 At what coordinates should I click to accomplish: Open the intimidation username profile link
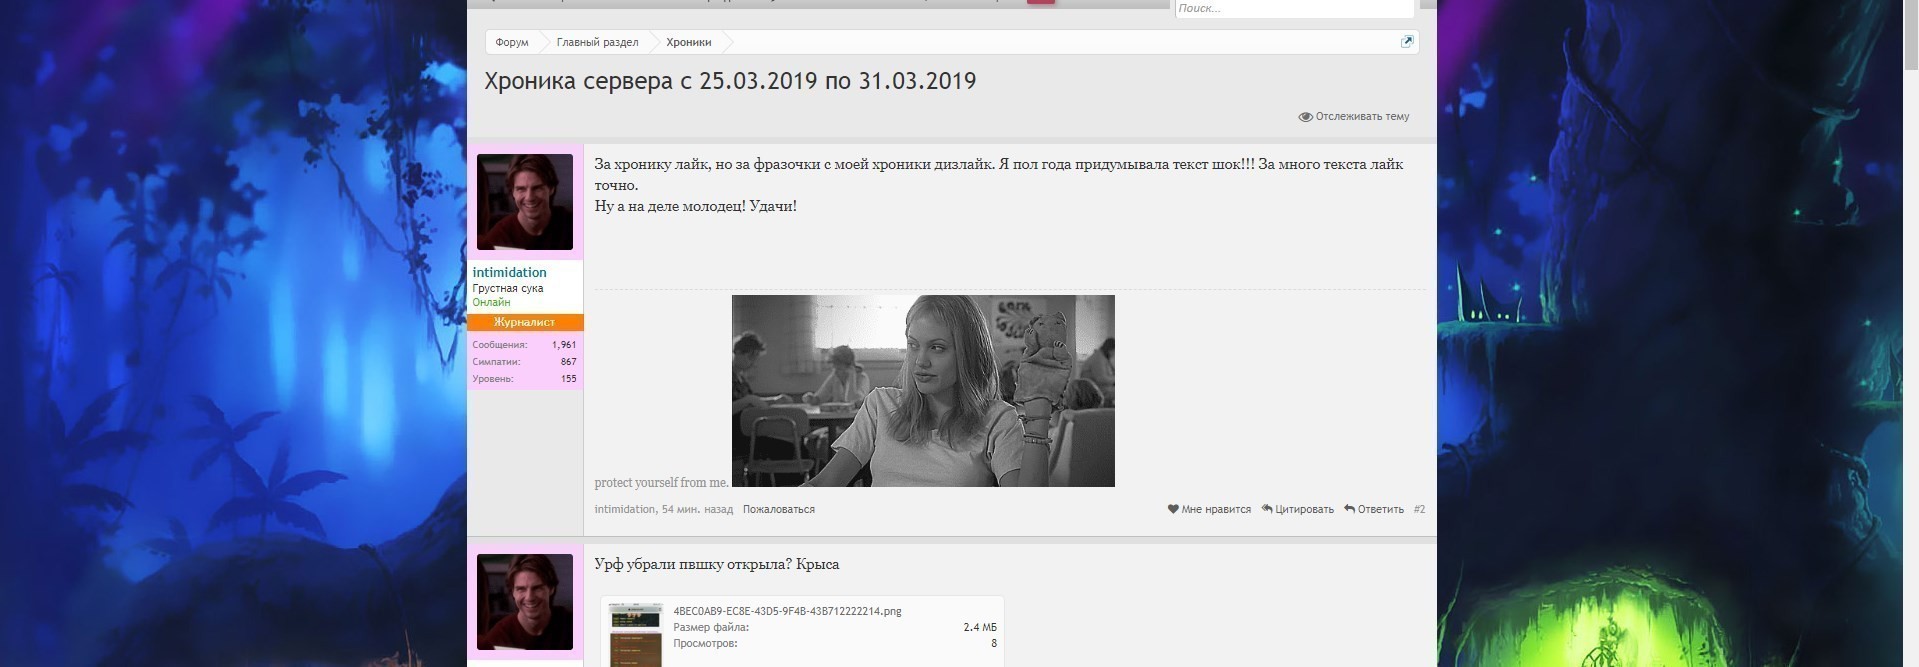click(x=509, y=272)
